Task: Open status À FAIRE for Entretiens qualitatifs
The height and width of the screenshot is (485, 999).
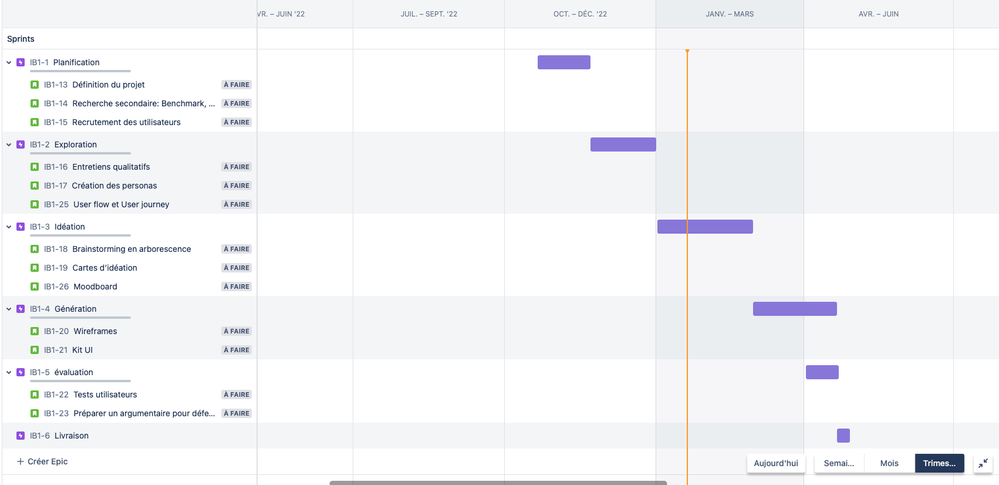Action: [236, 167]
